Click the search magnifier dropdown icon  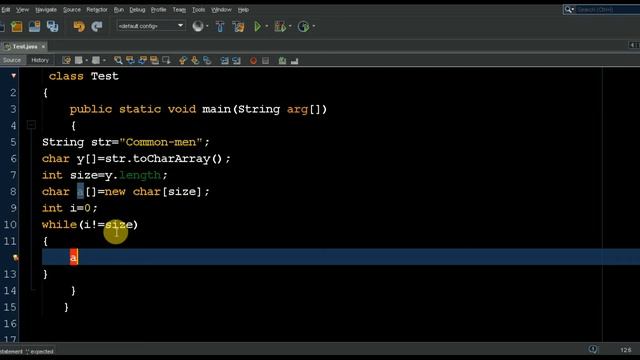(x=569, y=9)
